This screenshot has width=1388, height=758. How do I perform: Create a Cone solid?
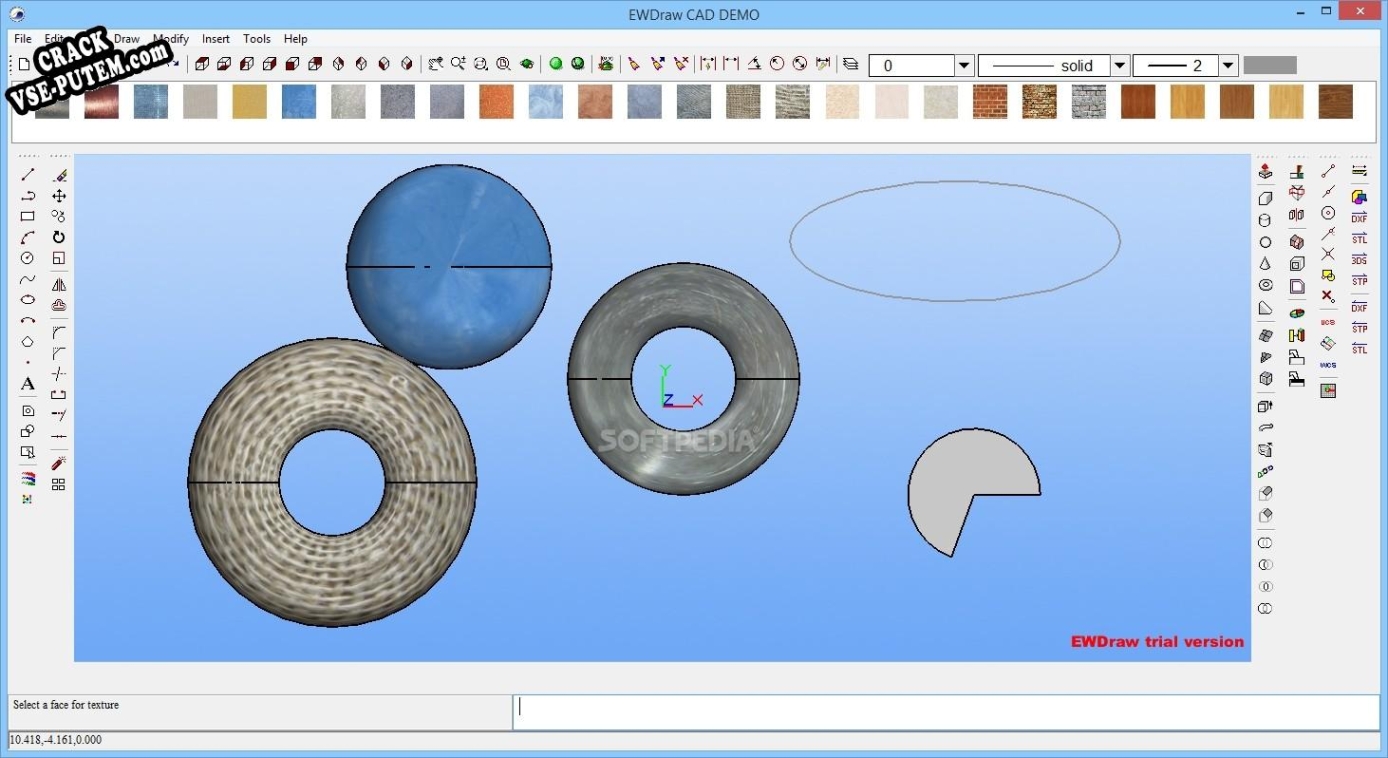tap(1265, 264)
